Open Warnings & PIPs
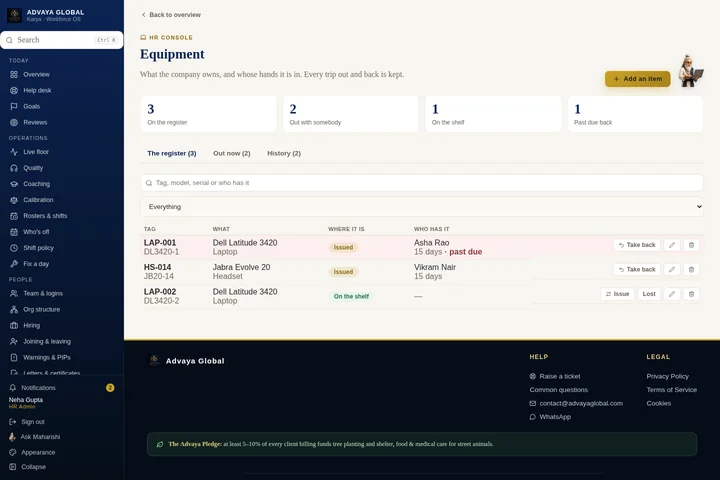This screenshot has height=480, width=720. click(47, 357)
